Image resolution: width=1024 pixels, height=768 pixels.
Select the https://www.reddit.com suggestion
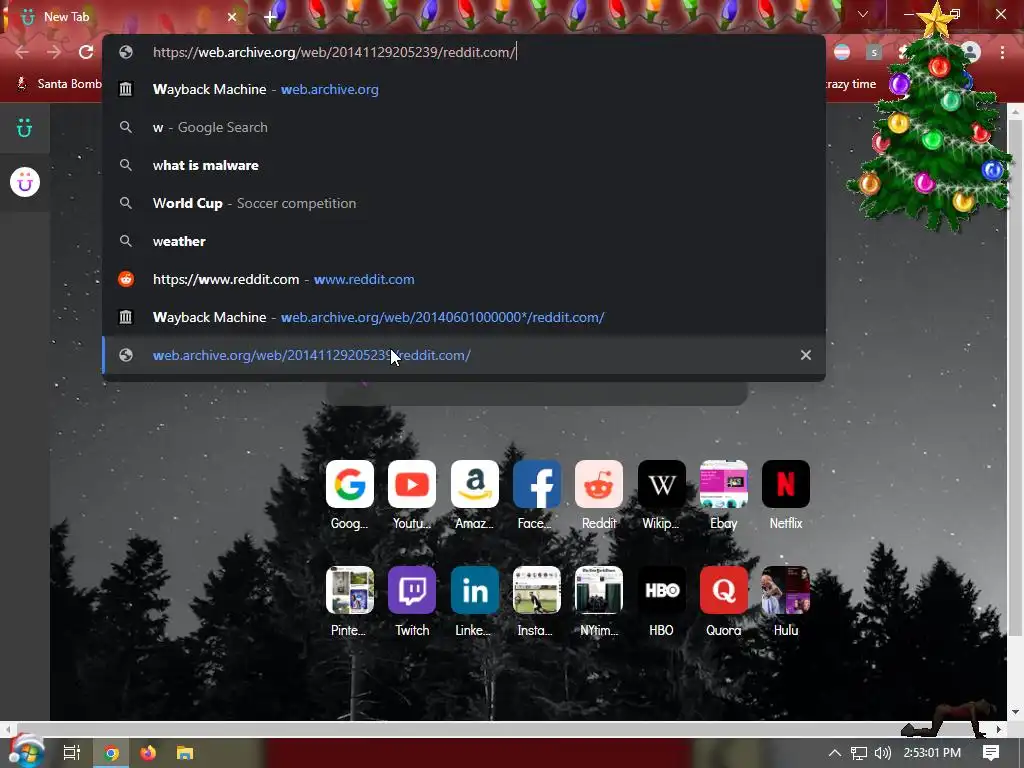(464, 279)
